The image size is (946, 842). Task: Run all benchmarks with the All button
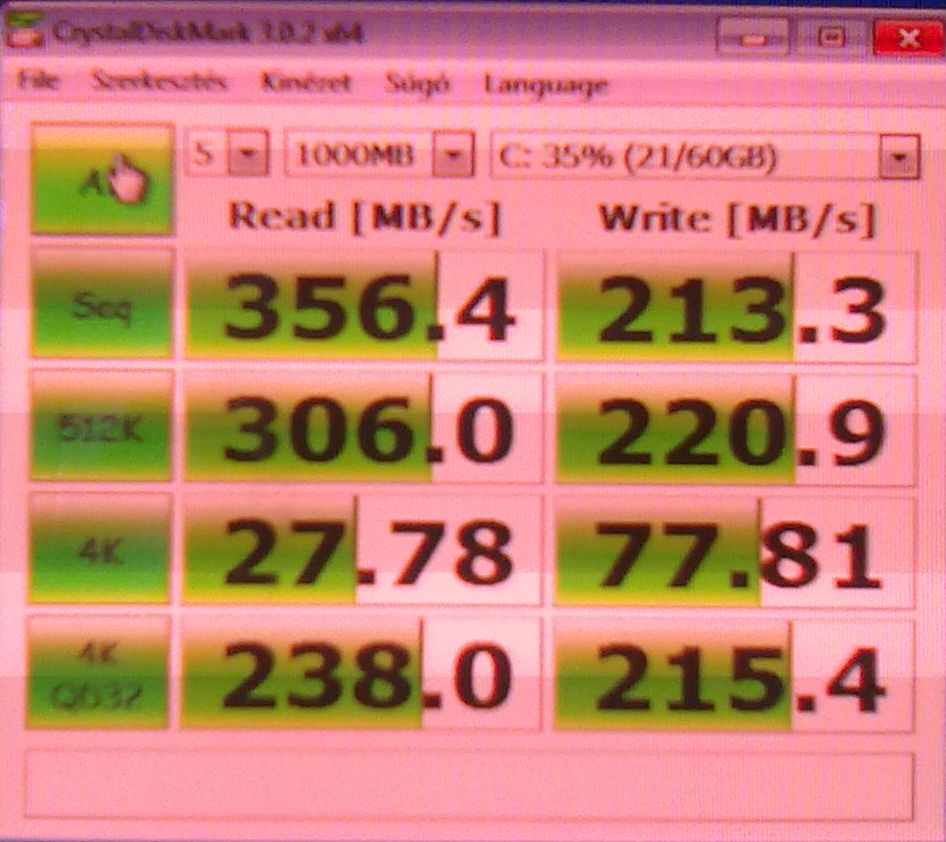102,179
